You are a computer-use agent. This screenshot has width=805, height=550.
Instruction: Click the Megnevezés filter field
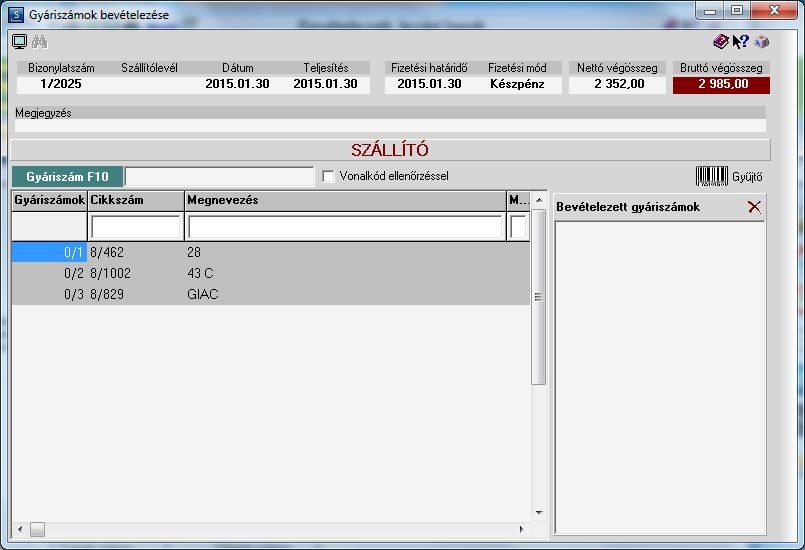coord(345,226)
